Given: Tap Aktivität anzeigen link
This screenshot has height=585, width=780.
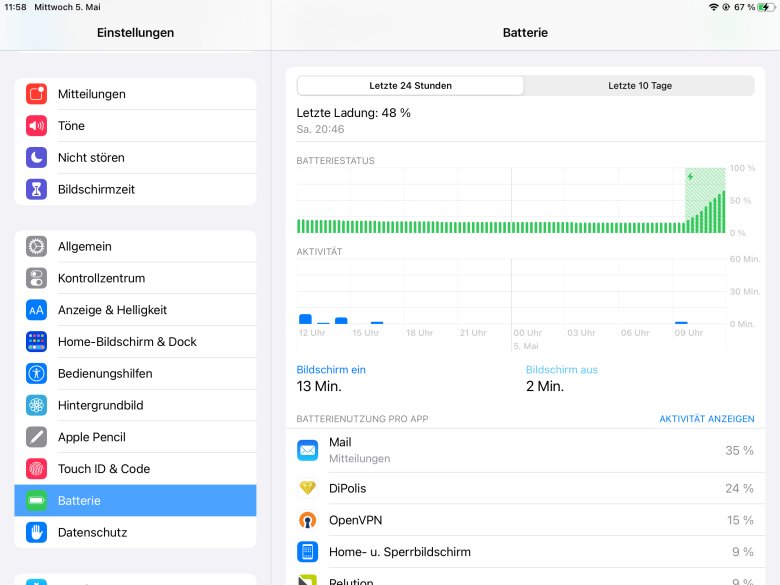Looking at the screenshot, I should click(706, 419).
